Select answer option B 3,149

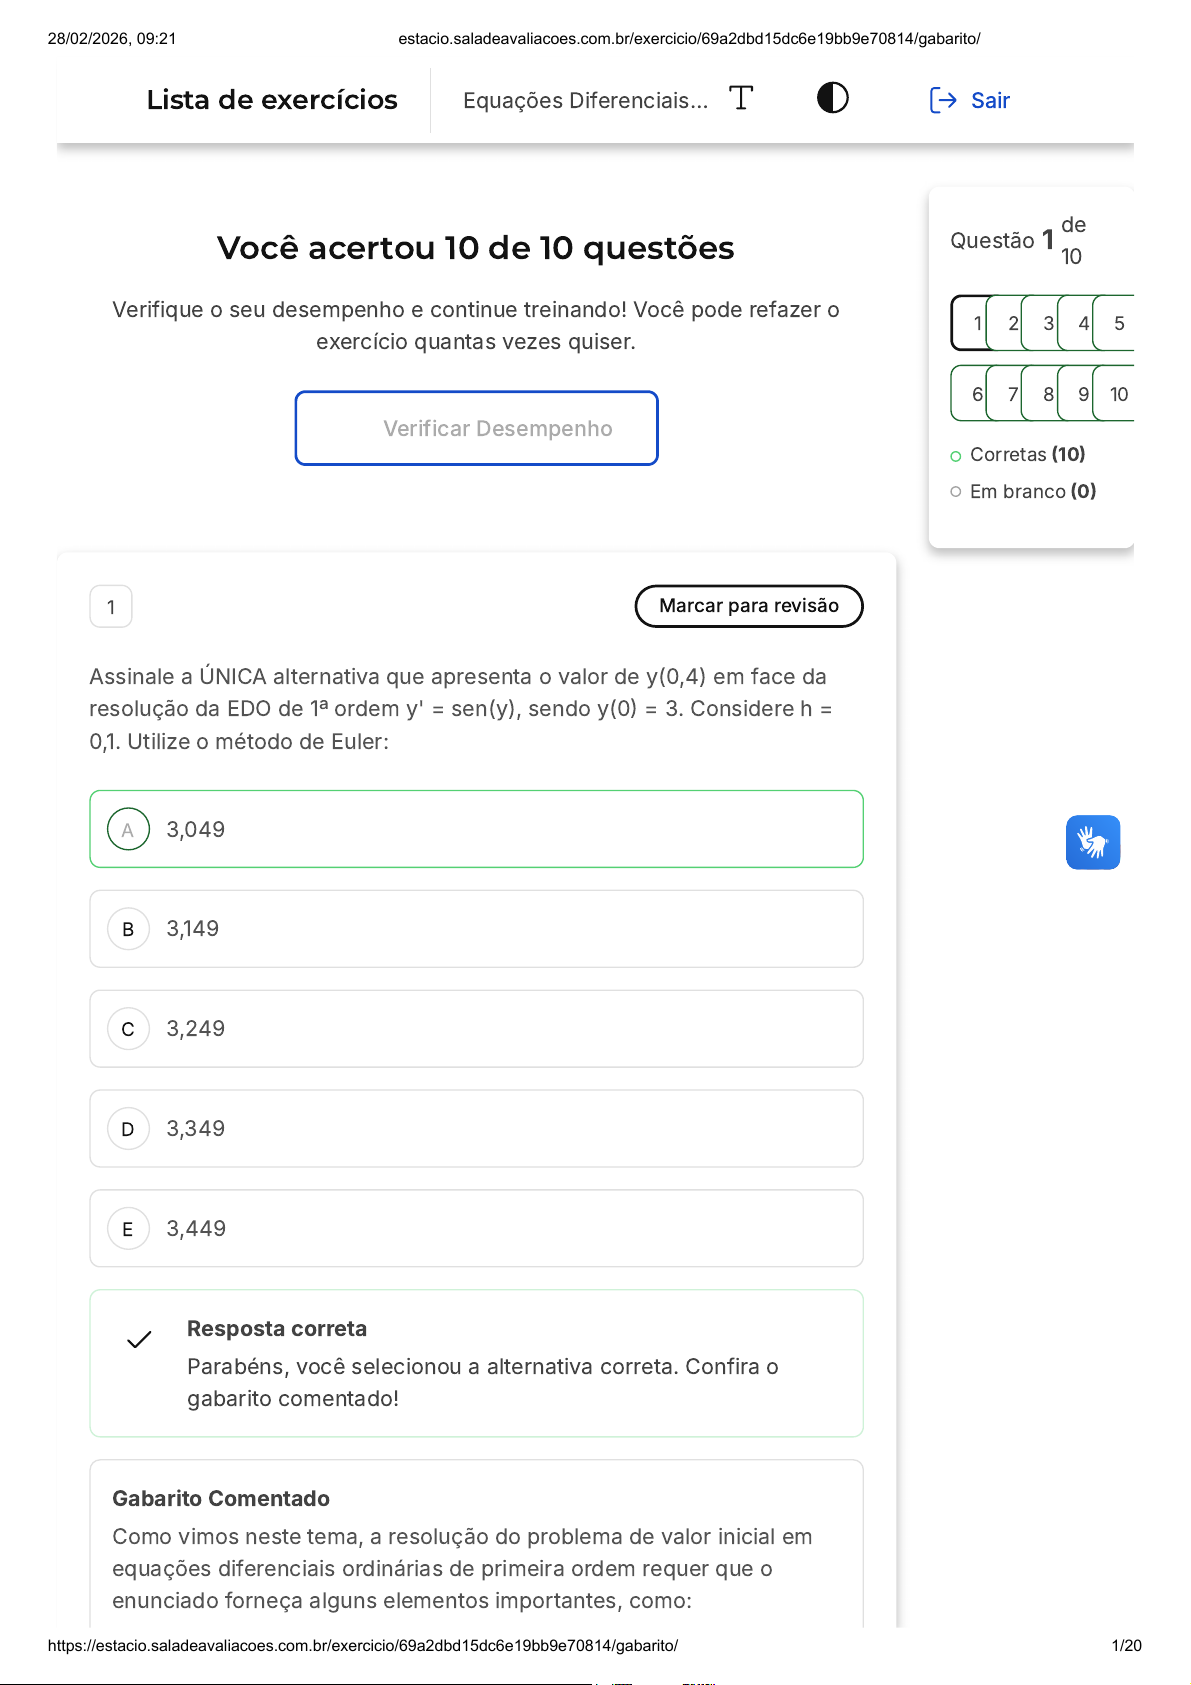click(x=476, y=929)
